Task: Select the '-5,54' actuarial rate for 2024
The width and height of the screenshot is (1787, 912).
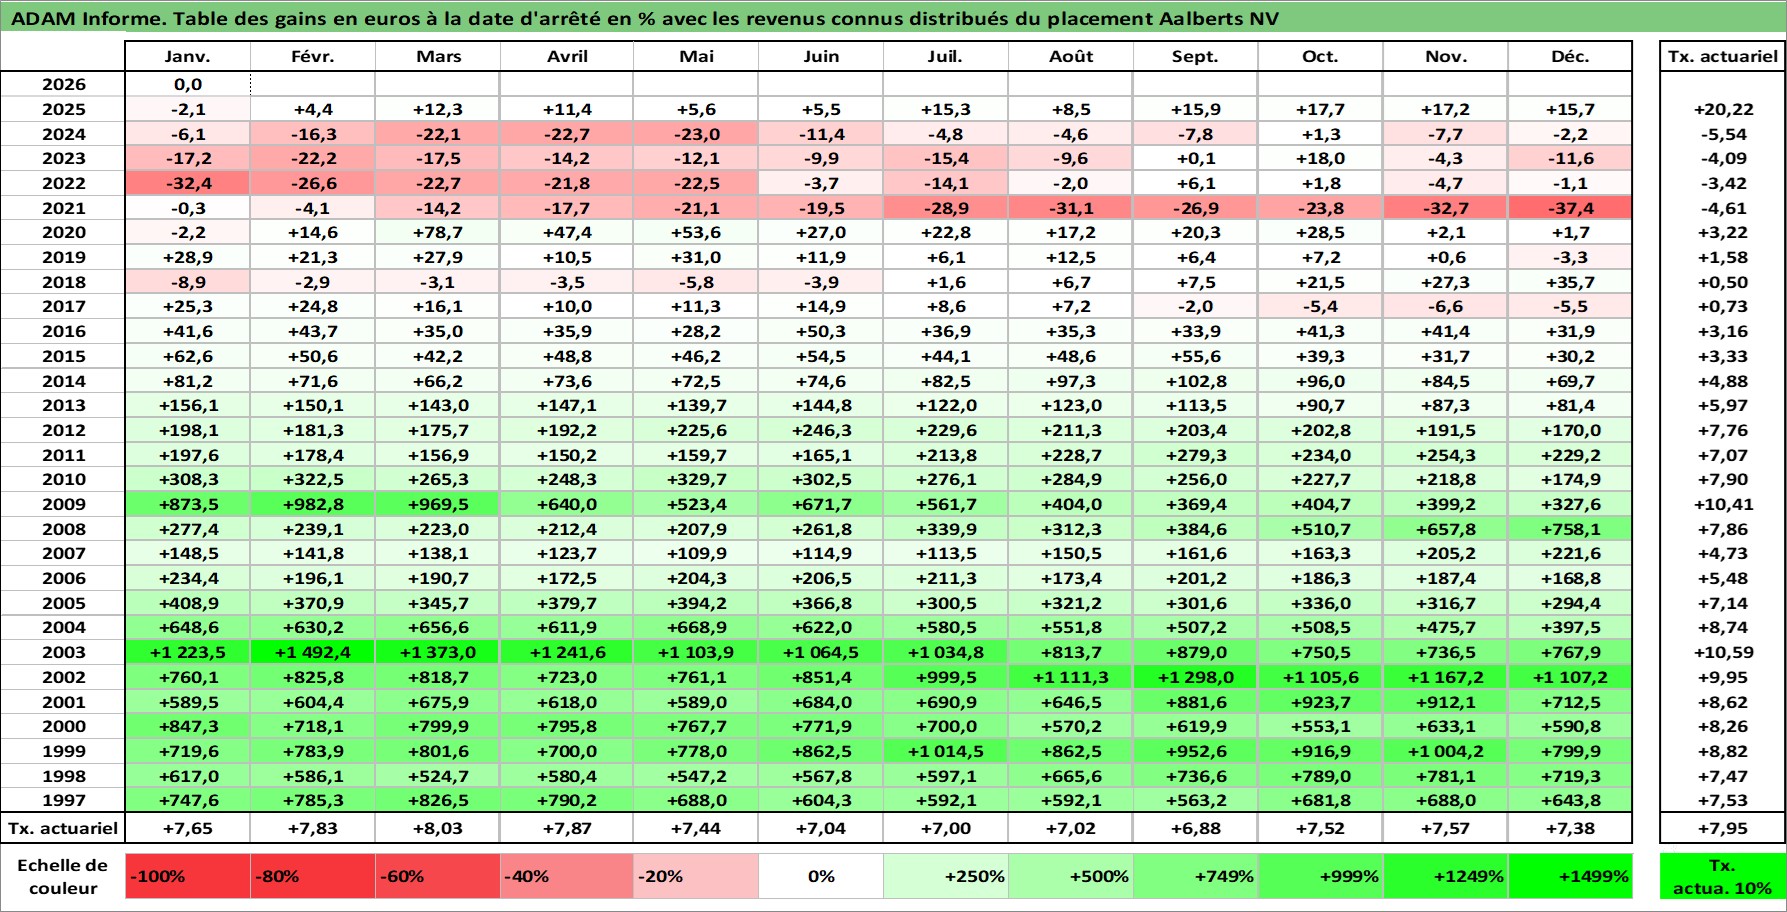Action: 1722,134
